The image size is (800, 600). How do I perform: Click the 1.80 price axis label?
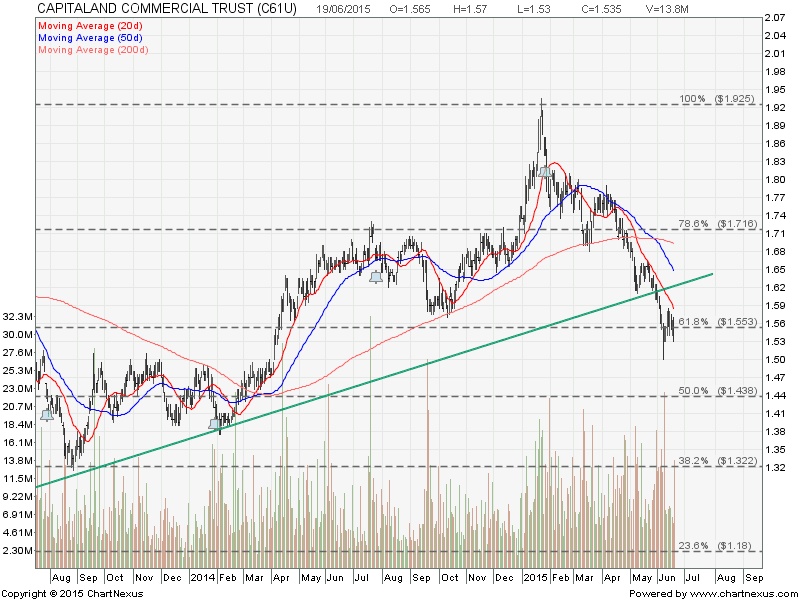(774, 180)
